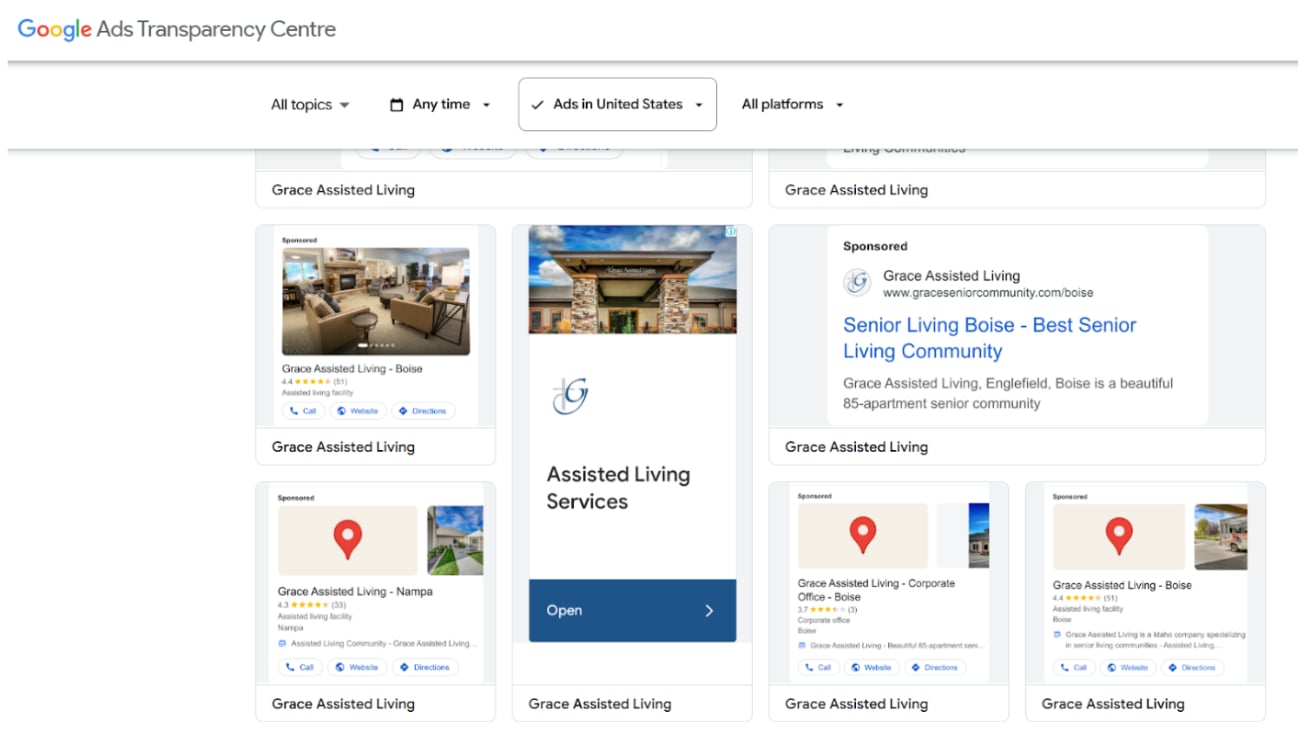This screenshot has width=1308, height=744.
Task: Click the map pin in the Boise map ad
Action: 1119,537
